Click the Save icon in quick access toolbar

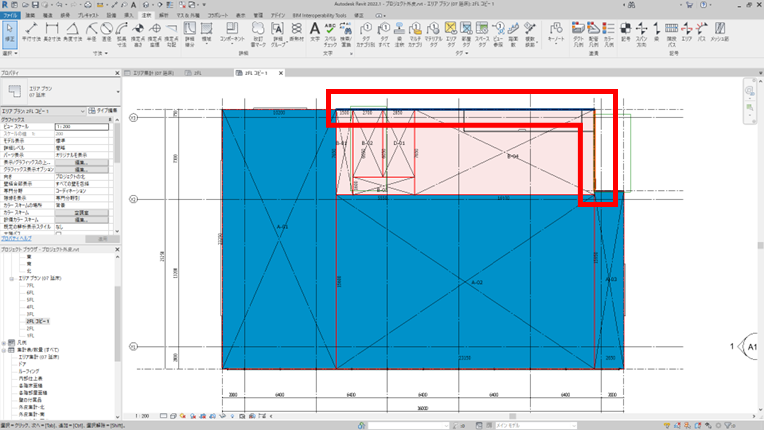point(35,5)
